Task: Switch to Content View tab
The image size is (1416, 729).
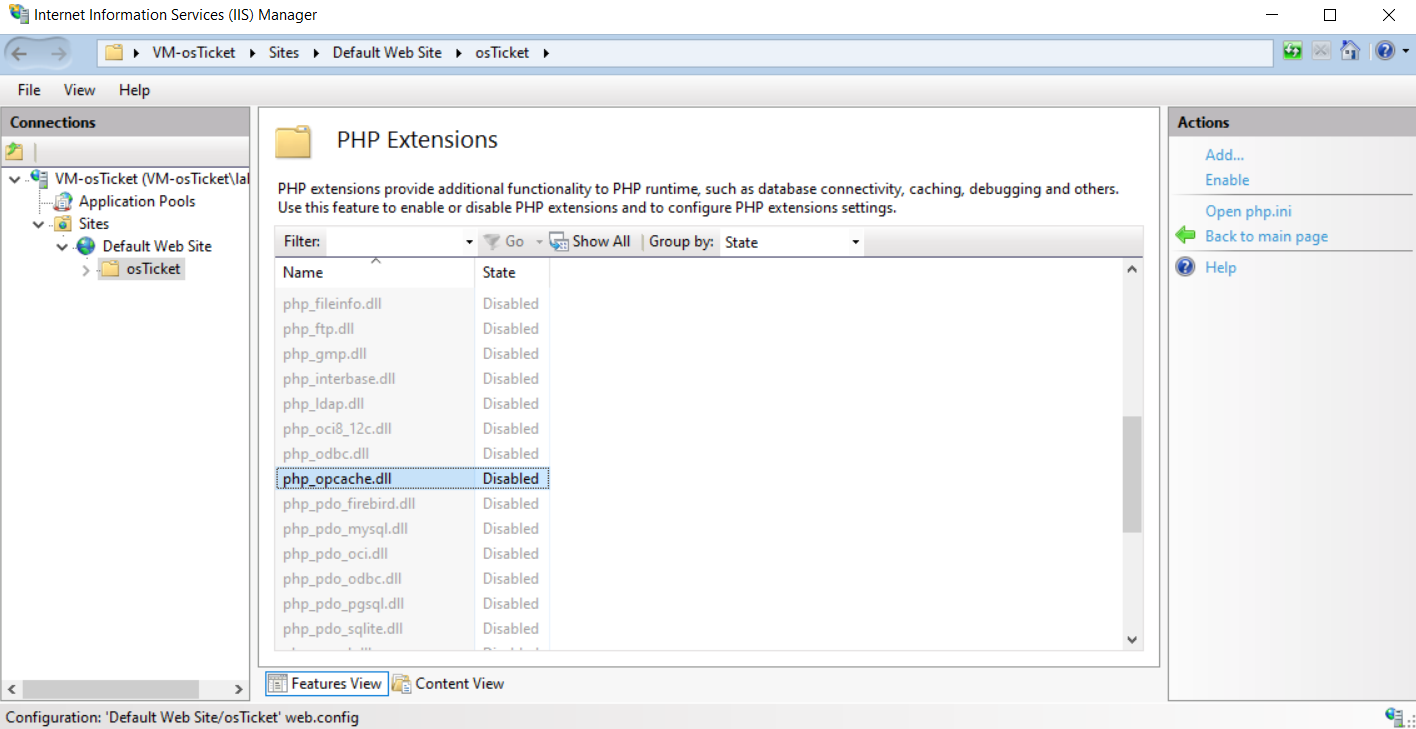Action: (448, 683)
